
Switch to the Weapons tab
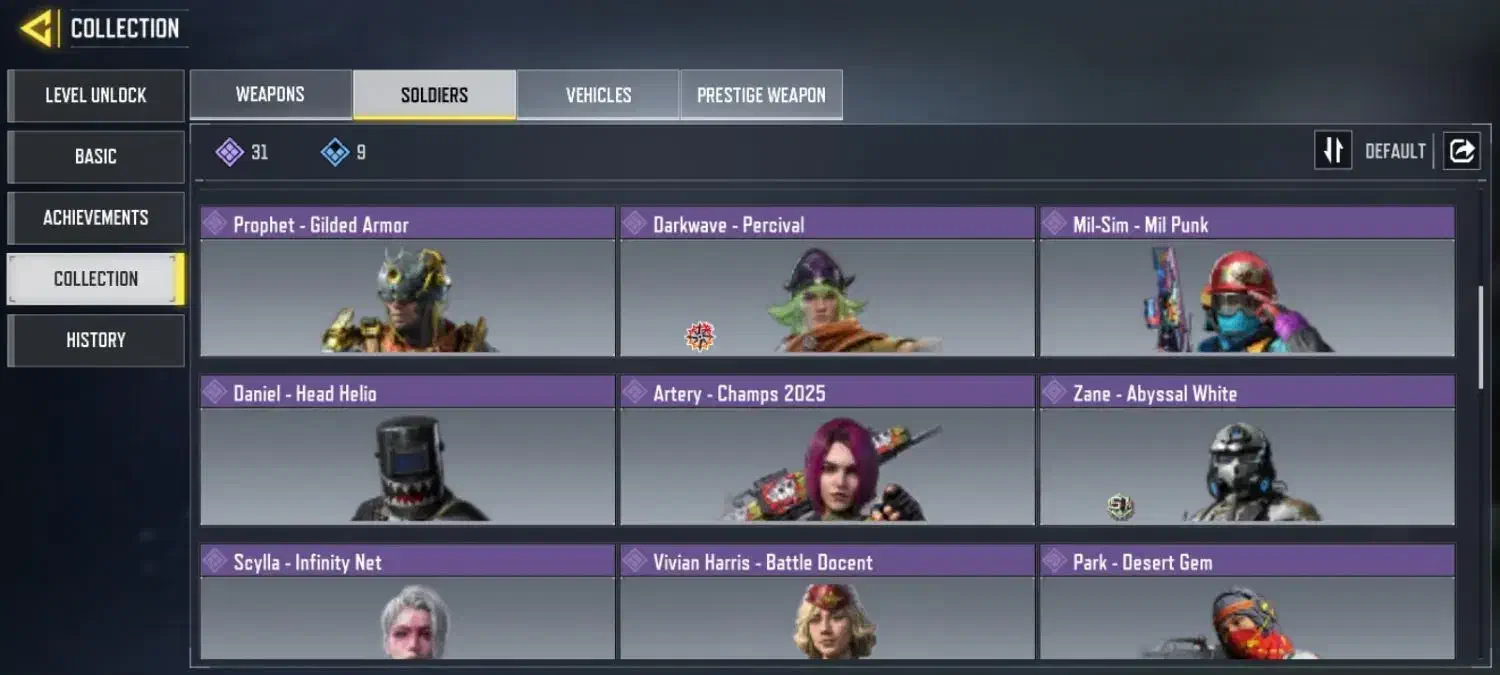coord(270,95)
